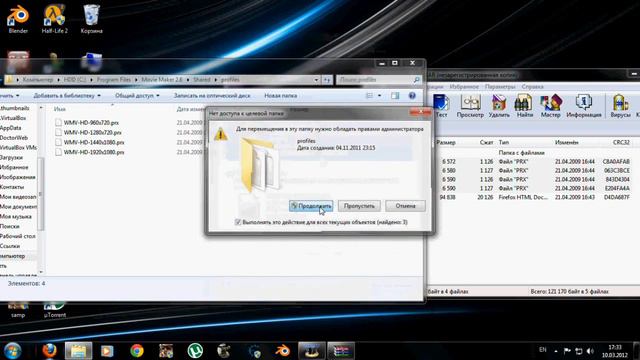
Task: Open Blender desktop shortcut
Action: (18, 18)
